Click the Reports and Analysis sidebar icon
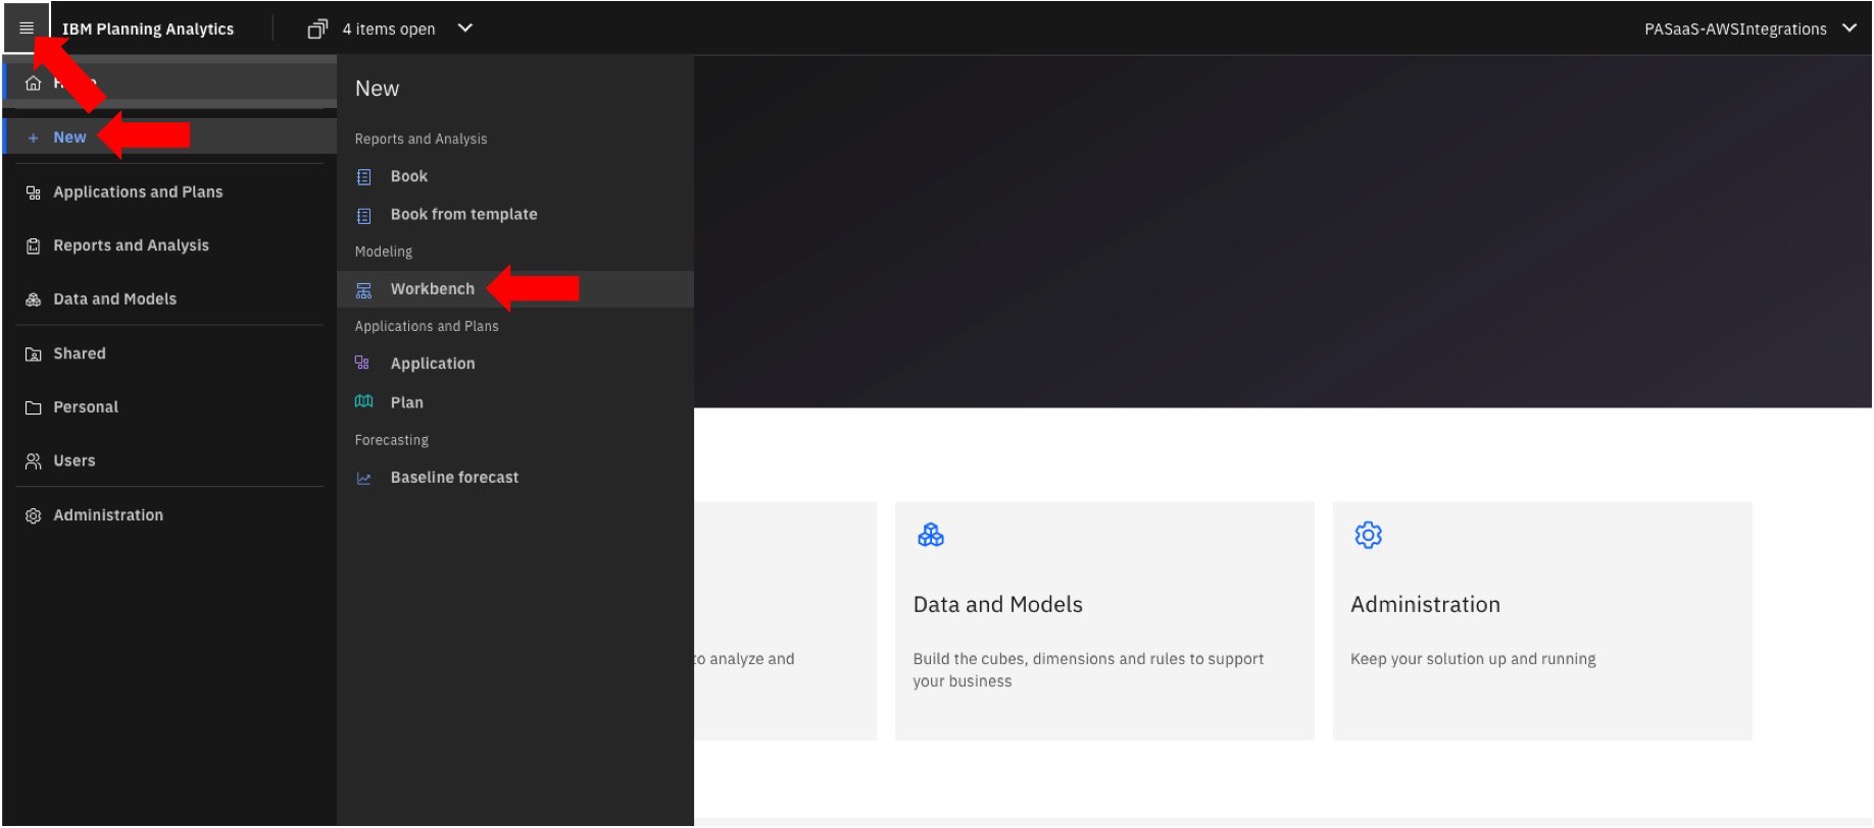The height and width of the screenshot is (828, 1874). pos(33,246)
